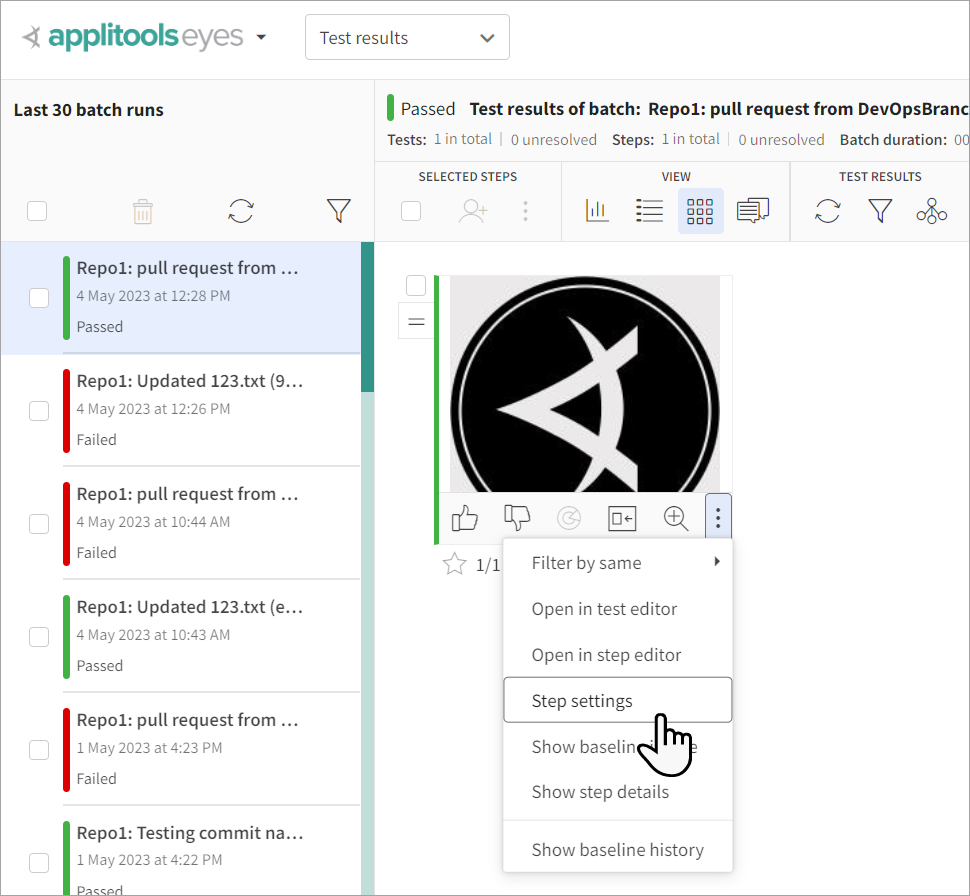Image resolution: width=970 pixels, height=896 pixels.
Task: Switch to the bar chart view
Action: 597,211
